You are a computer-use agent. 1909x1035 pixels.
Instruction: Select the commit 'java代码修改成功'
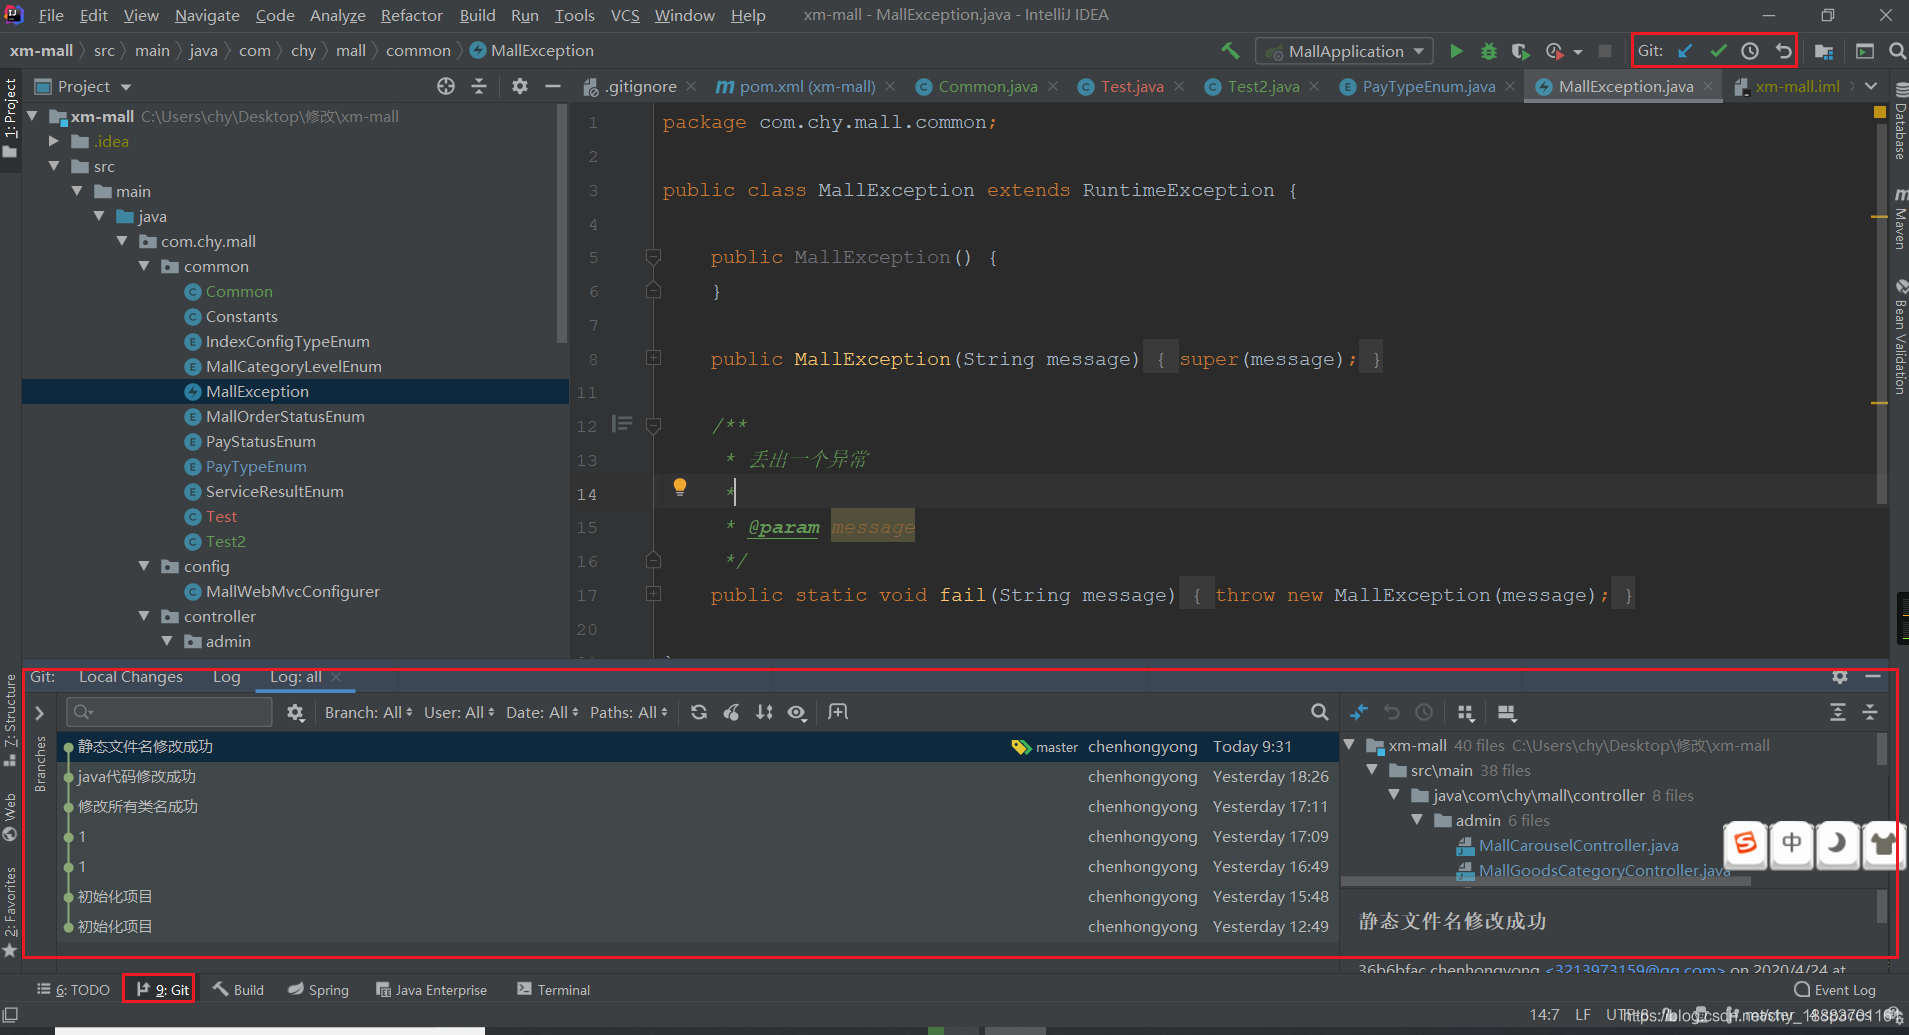point(696,776)
